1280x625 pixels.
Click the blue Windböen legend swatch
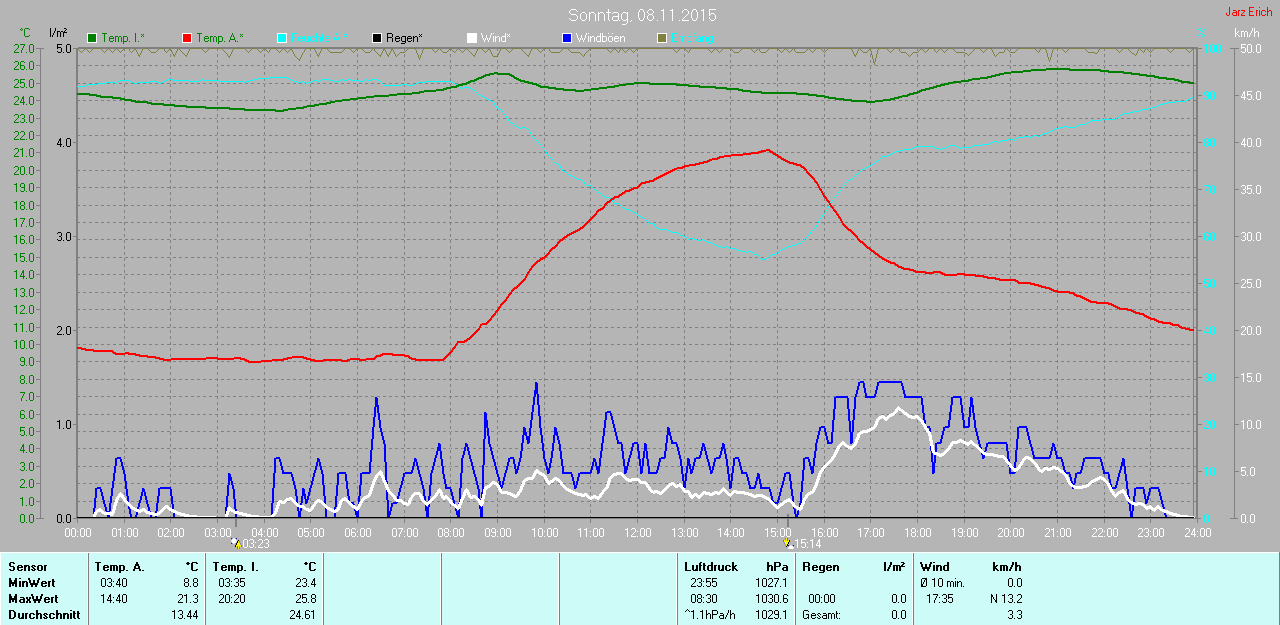coord(567,38)
